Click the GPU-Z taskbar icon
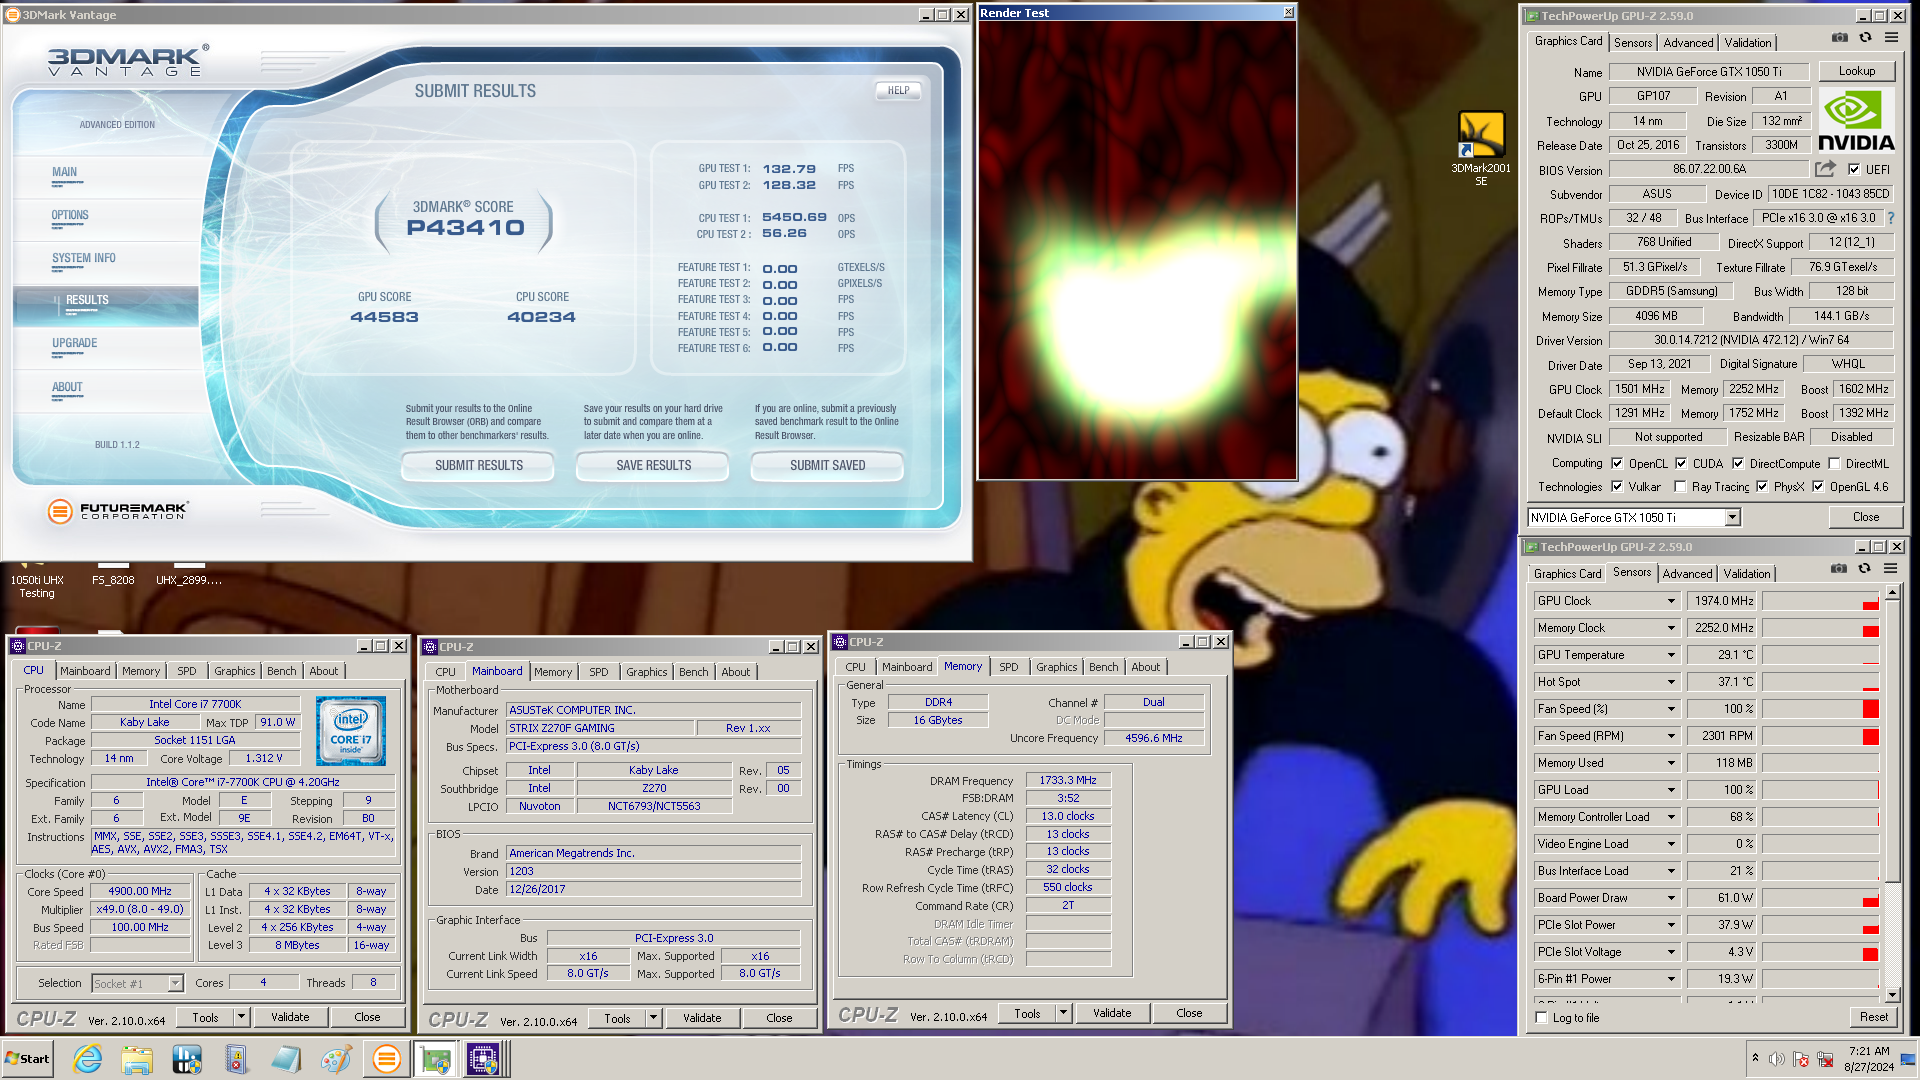 (435, 1059)
